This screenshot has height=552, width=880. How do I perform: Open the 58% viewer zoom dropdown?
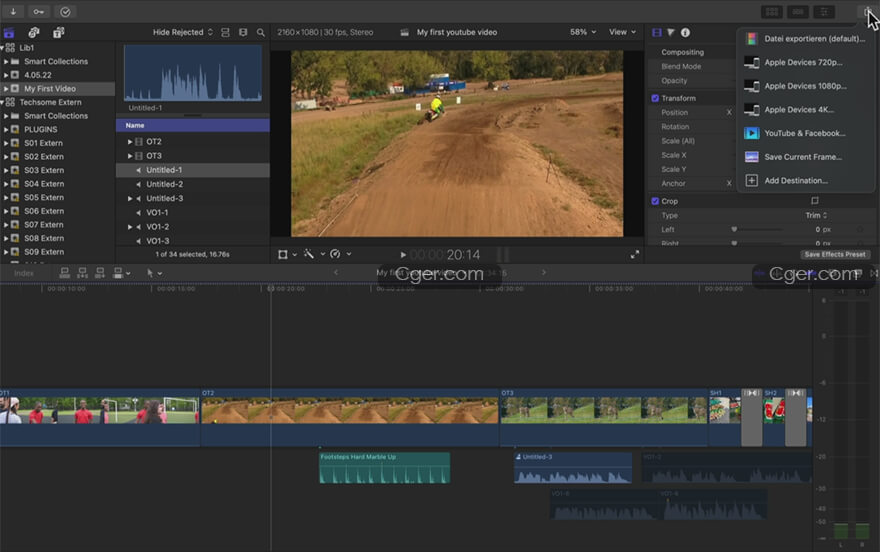click(x=582, y=32)
